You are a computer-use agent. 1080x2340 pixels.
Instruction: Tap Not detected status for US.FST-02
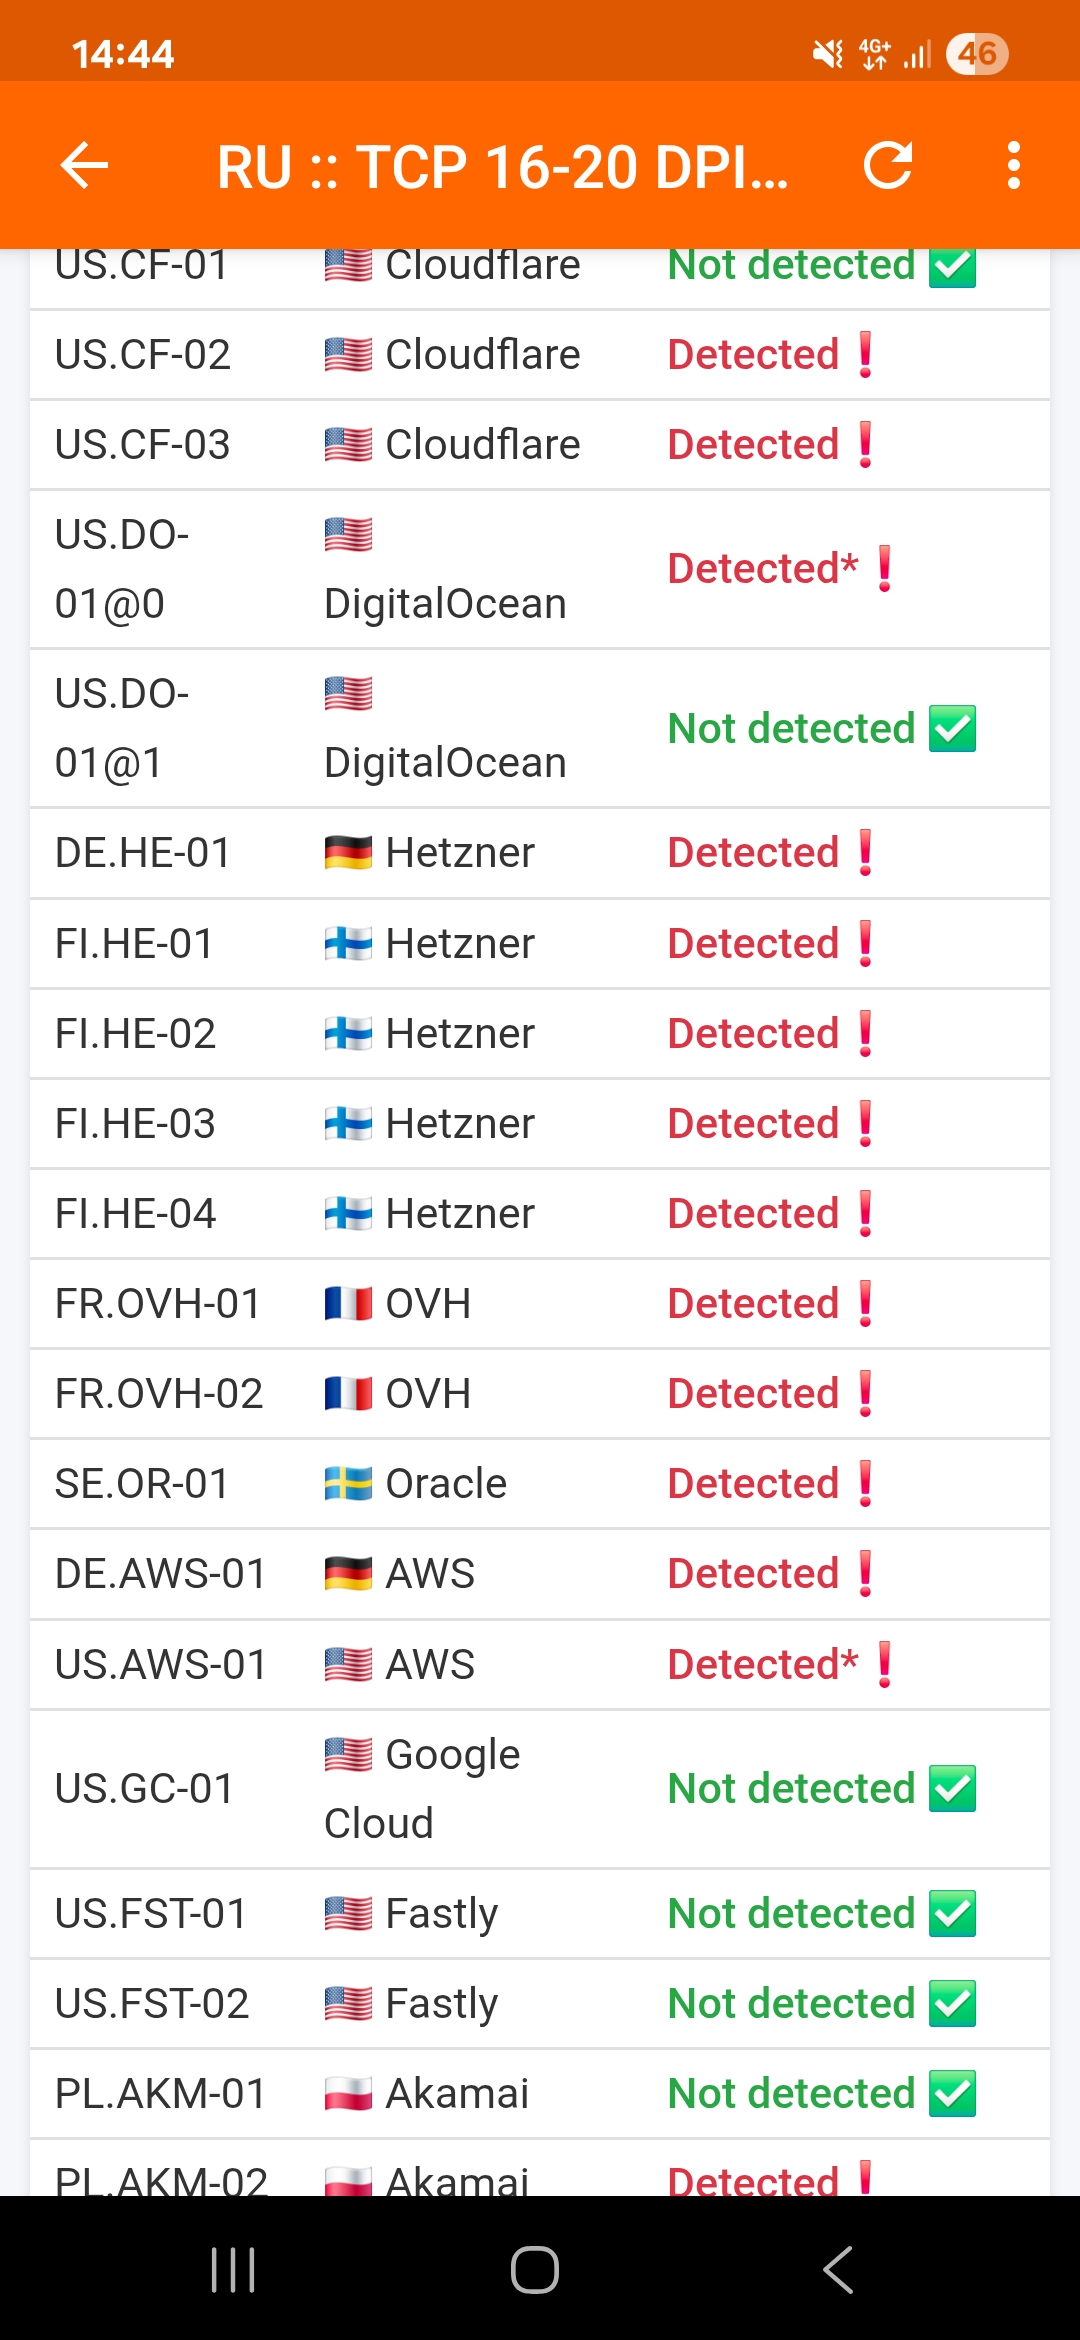(x=791, y=2004)
